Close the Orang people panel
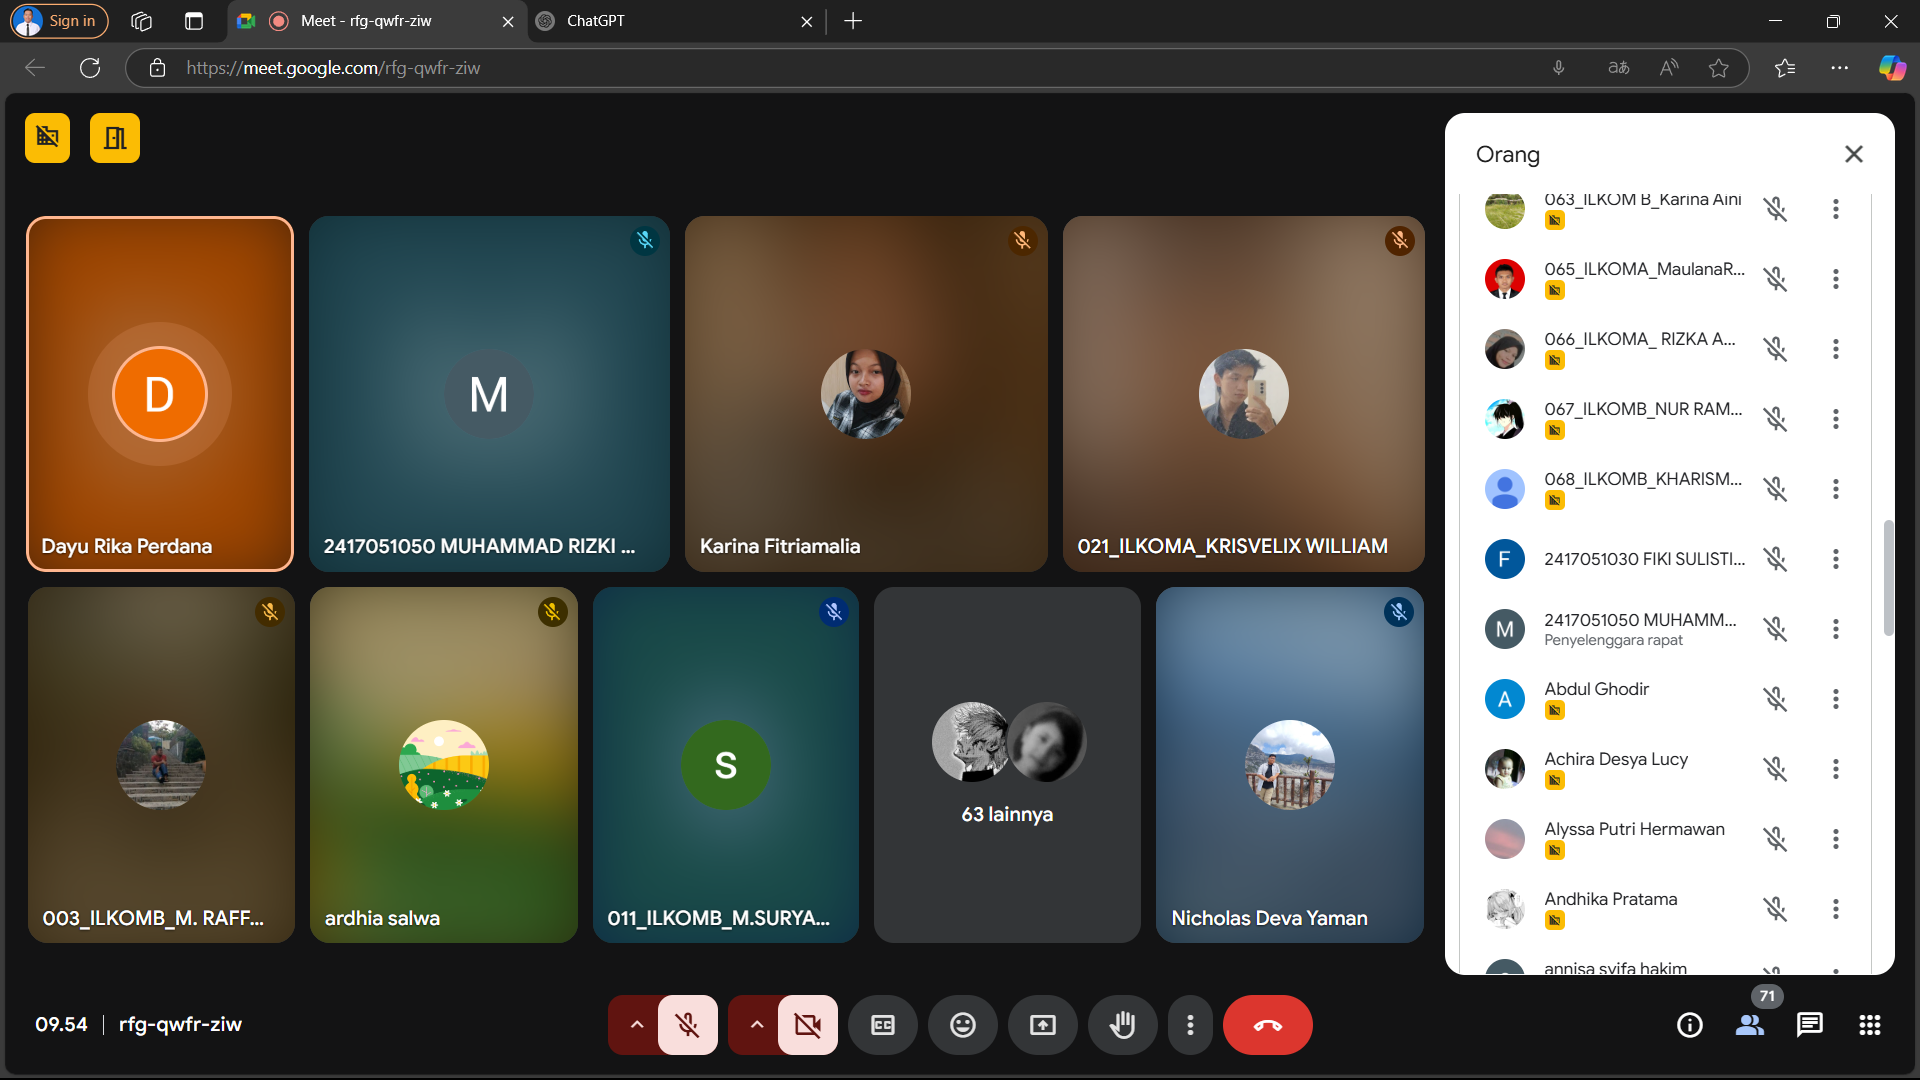This screenshot has height=1080, width=1920. coord(1853,154)
